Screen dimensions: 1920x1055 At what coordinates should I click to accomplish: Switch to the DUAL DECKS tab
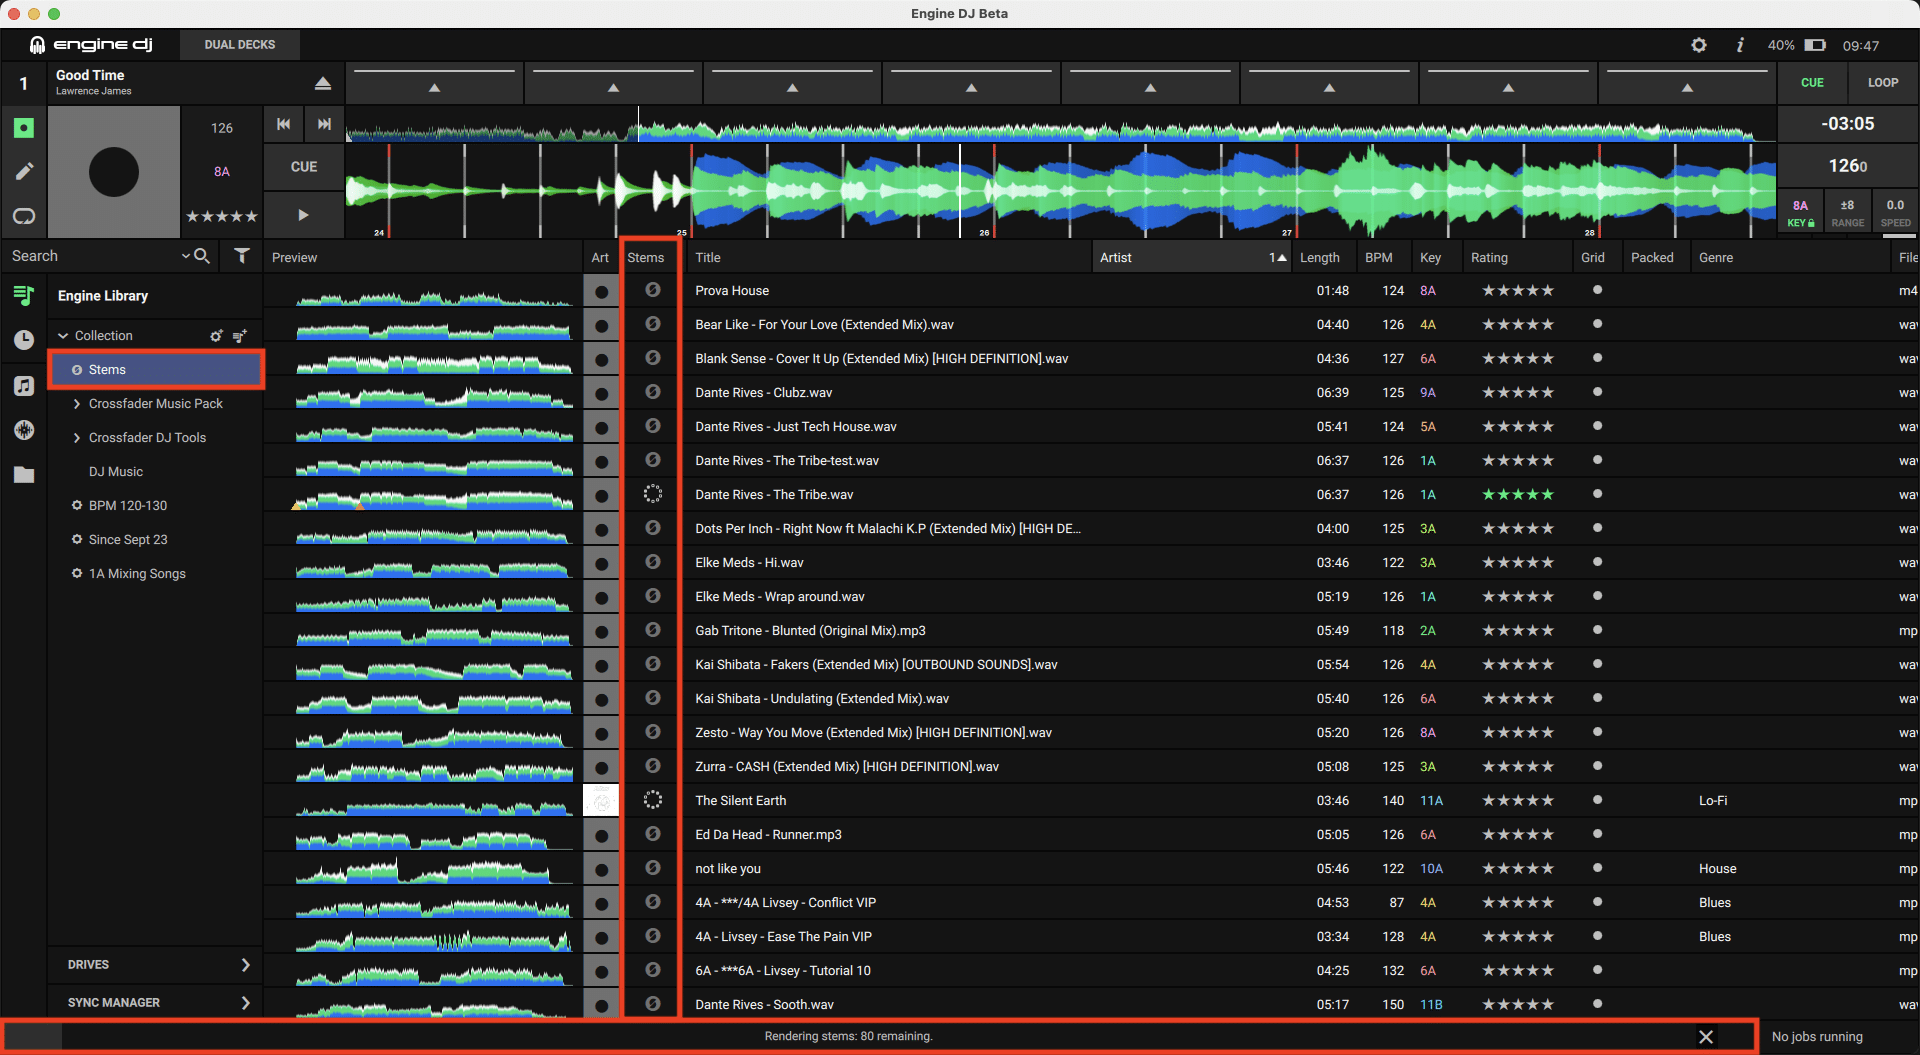pos(240,45)
